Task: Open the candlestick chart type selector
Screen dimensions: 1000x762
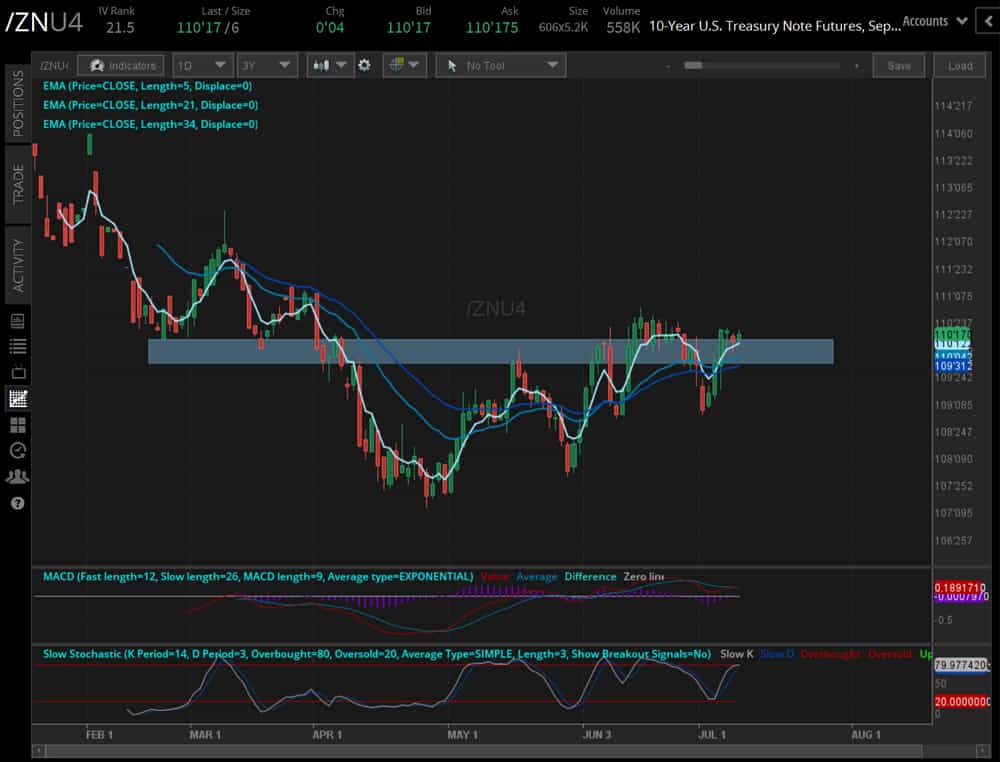Action: (x=329, y=65)
